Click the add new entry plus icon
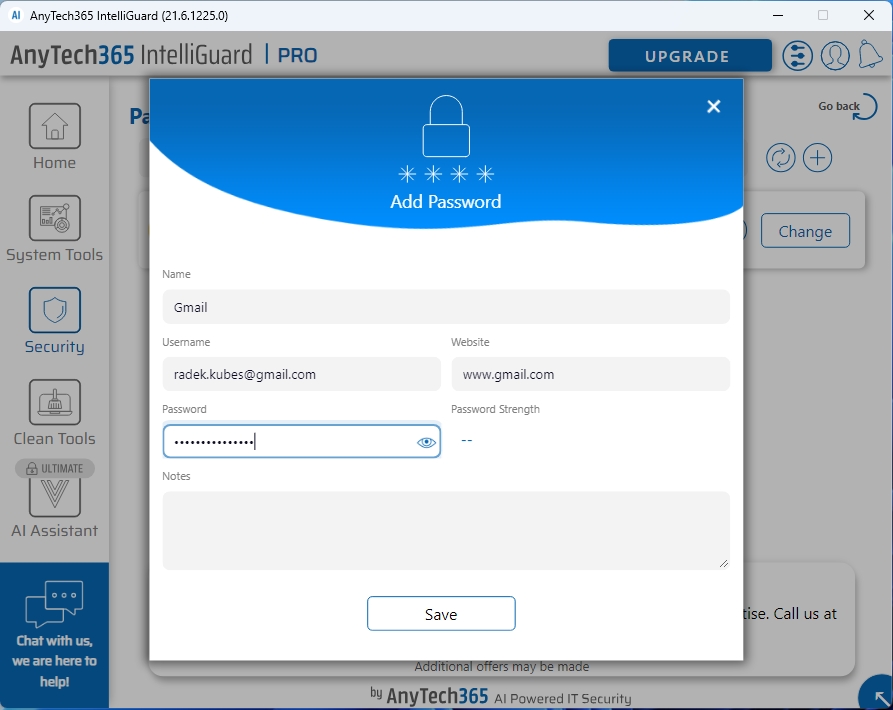Image resolution: width=893 pixels, height=710 pixels. [x=817, y=158]
